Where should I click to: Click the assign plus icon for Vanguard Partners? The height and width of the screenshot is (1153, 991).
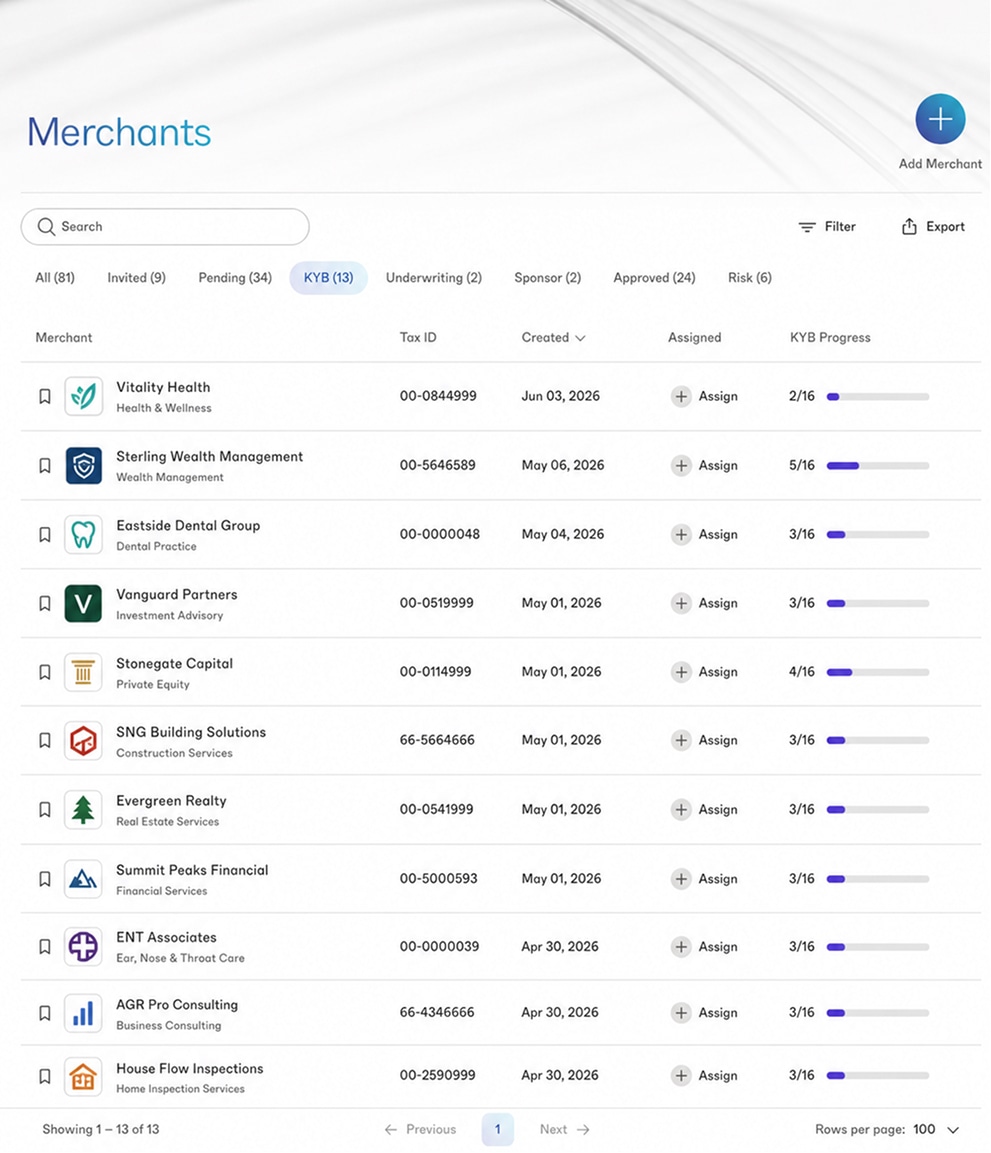coord(681,603)
